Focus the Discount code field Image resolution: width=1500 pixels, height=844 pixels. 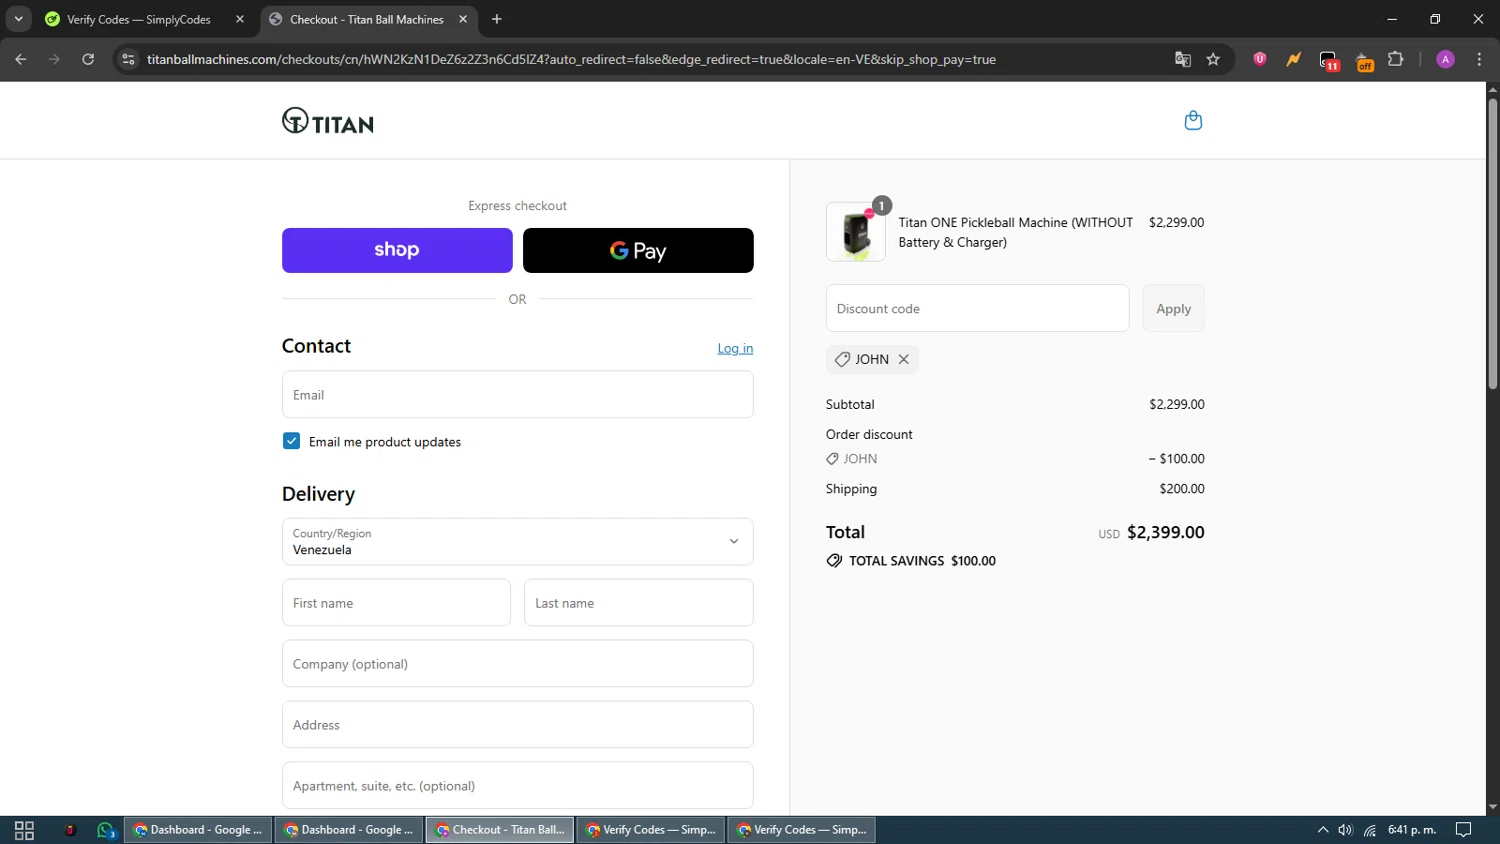[x=977, y=308]
